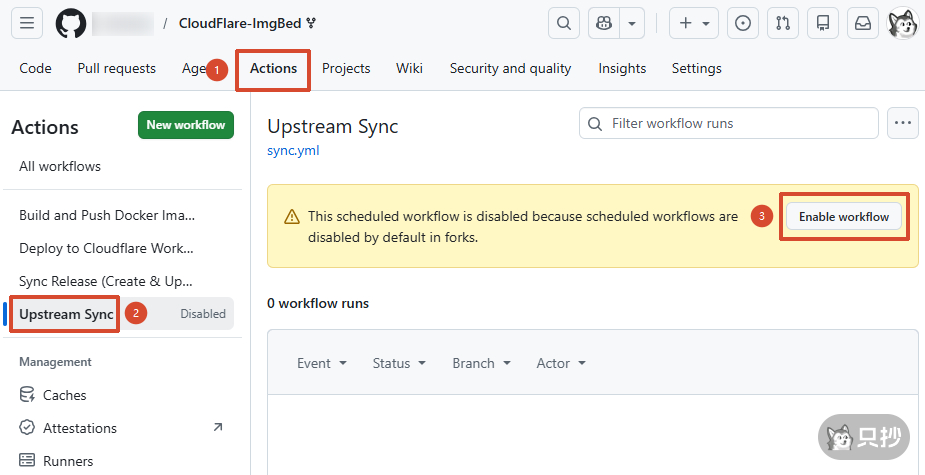The image size is (925, 475).
Task: Click the 0 workflow runs text
Action: coord(318,304)
